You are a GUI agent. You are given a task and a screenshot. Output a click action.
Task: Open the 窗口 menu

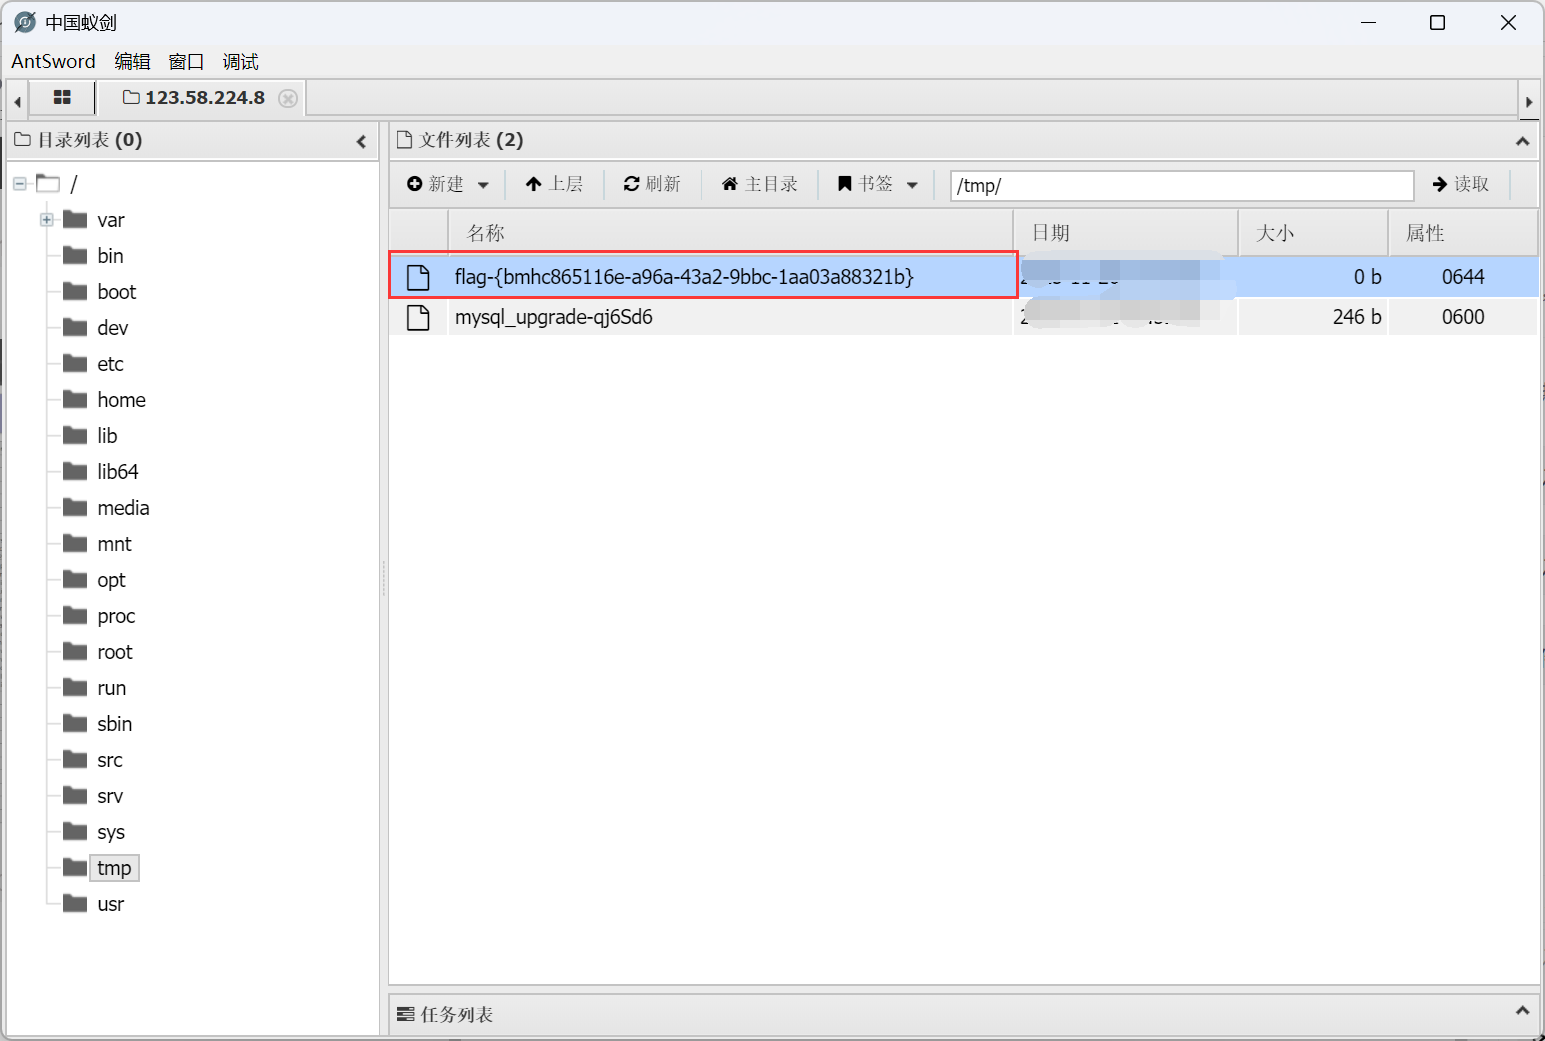(x=186, y=61)
